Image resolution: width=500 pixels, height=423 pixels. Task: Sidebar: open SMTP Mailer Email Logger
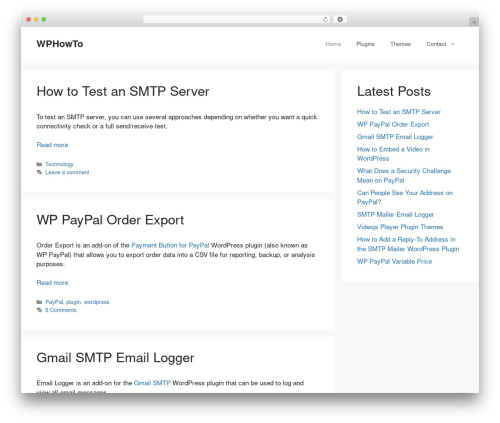click(395, 214)
